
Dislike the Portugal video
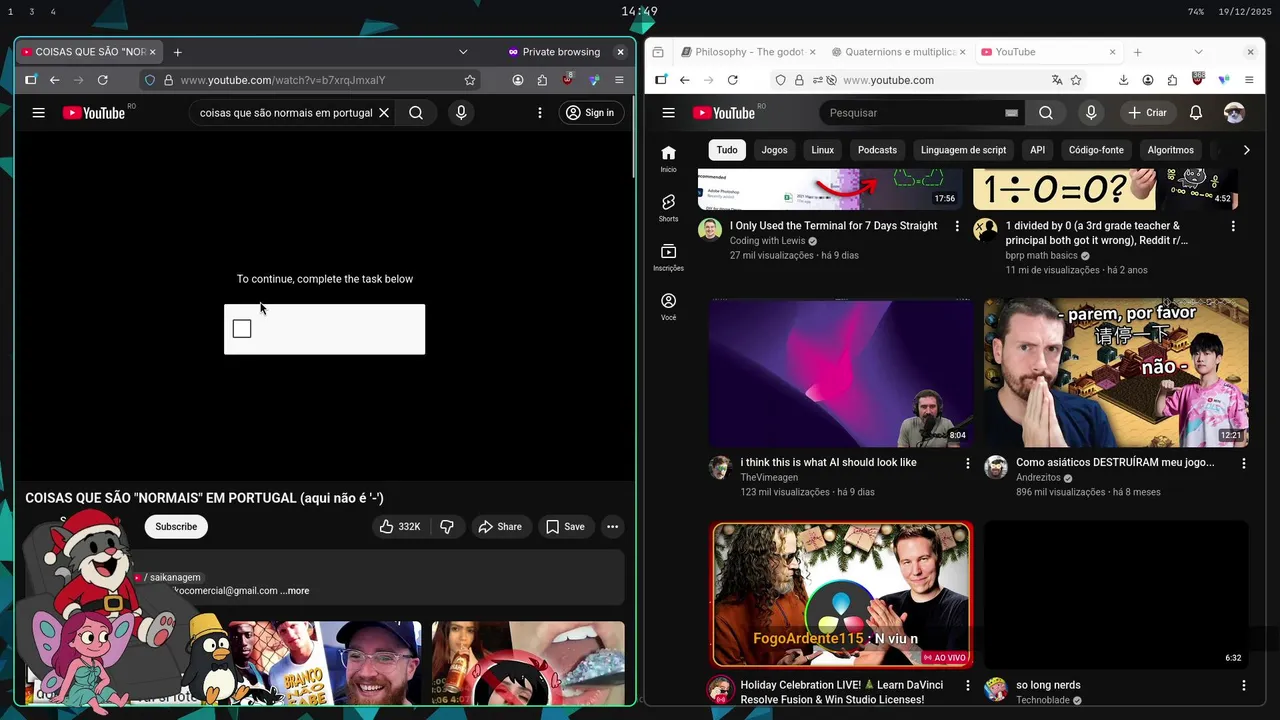tap(447, 527)
